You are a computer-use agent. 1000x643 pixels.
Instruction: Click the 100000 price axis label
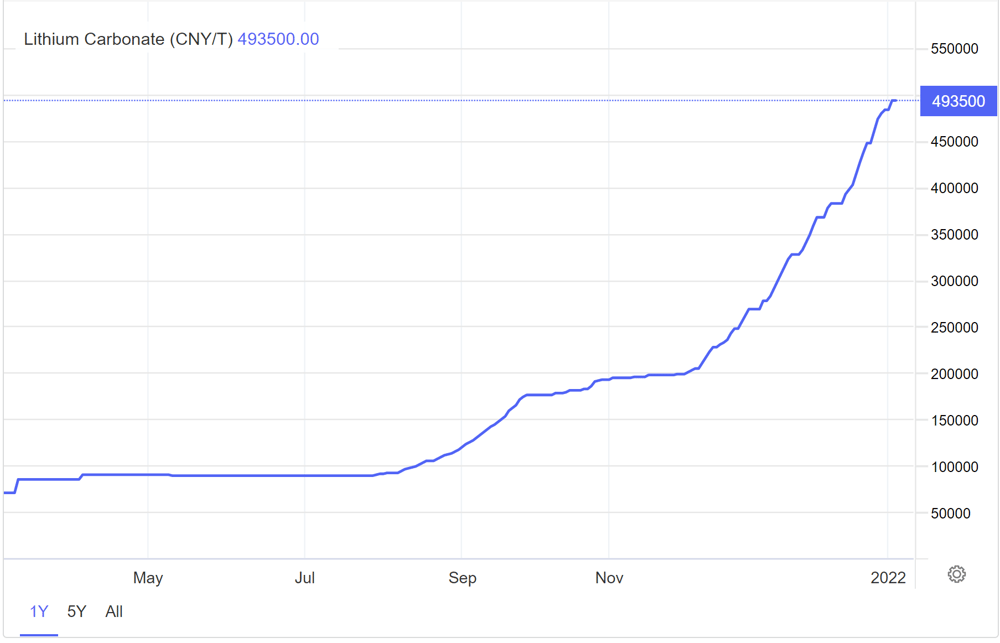(954, 467)
